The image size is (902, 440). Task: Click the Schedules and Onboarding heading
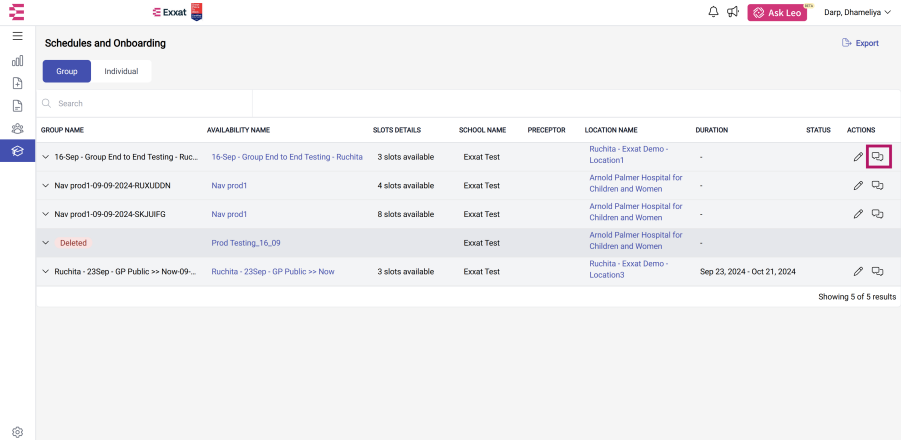(x=105, y=43)
